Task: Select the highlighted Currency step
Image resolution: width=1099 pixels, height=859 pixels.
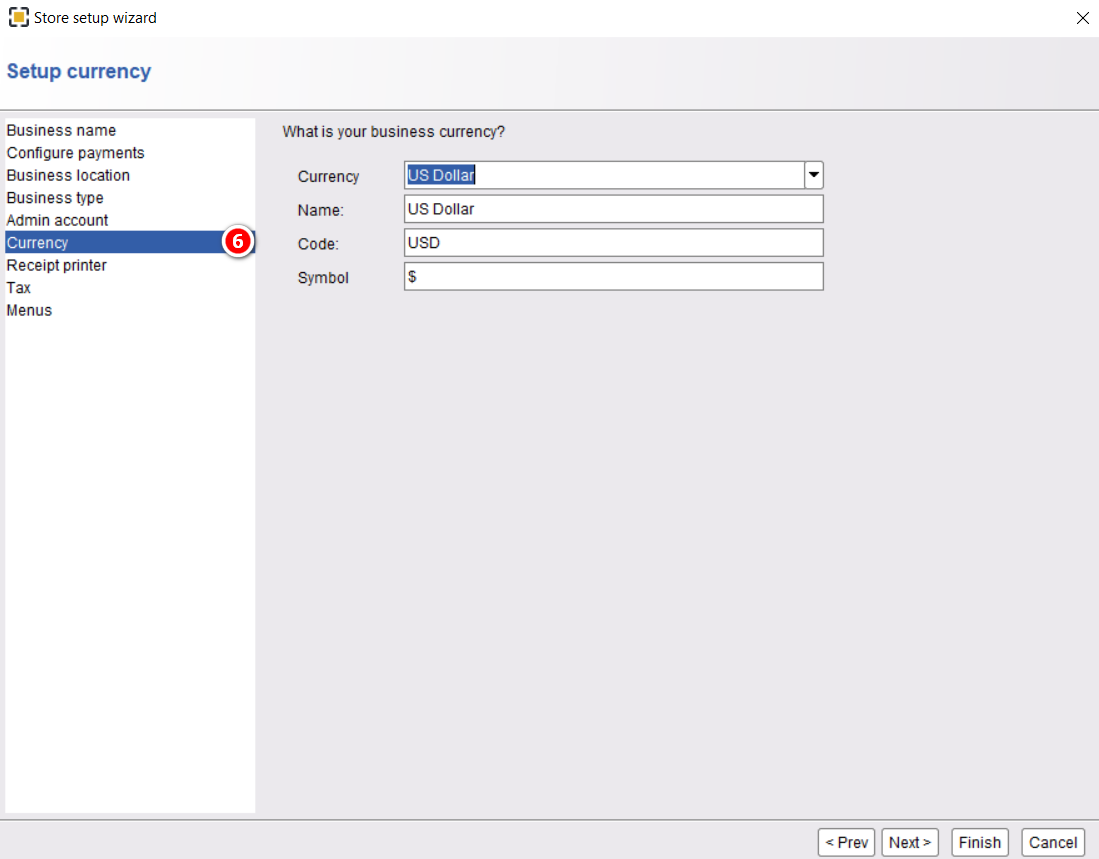Action: (130, 242)
